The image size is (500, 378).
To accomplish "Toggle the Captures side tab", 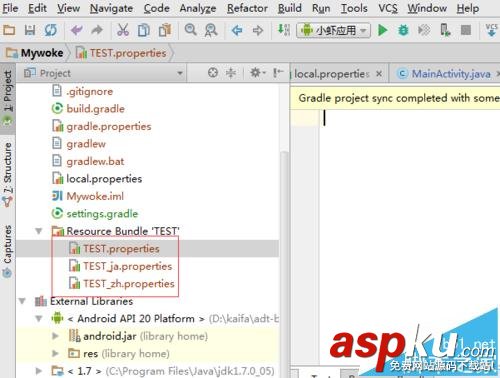I will [x=7, y=251].
